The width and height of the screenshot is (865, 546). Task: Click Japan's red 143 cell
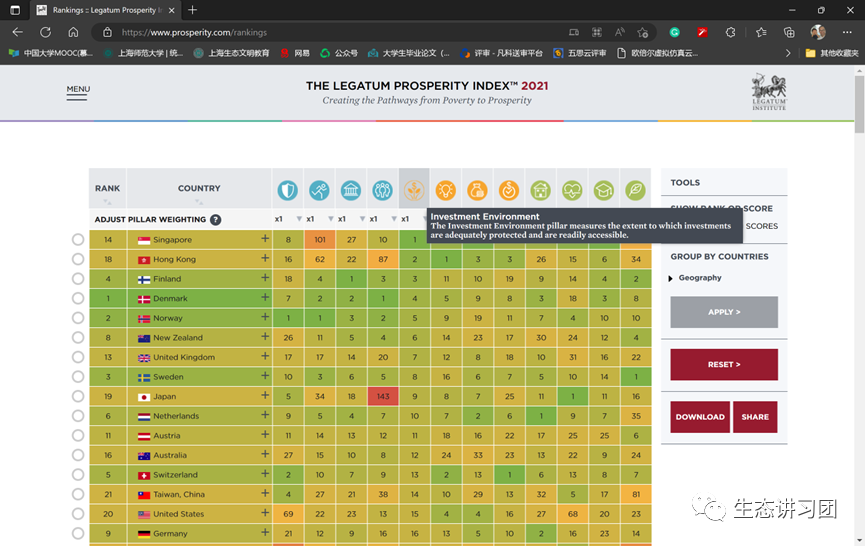tap(383, 396)
